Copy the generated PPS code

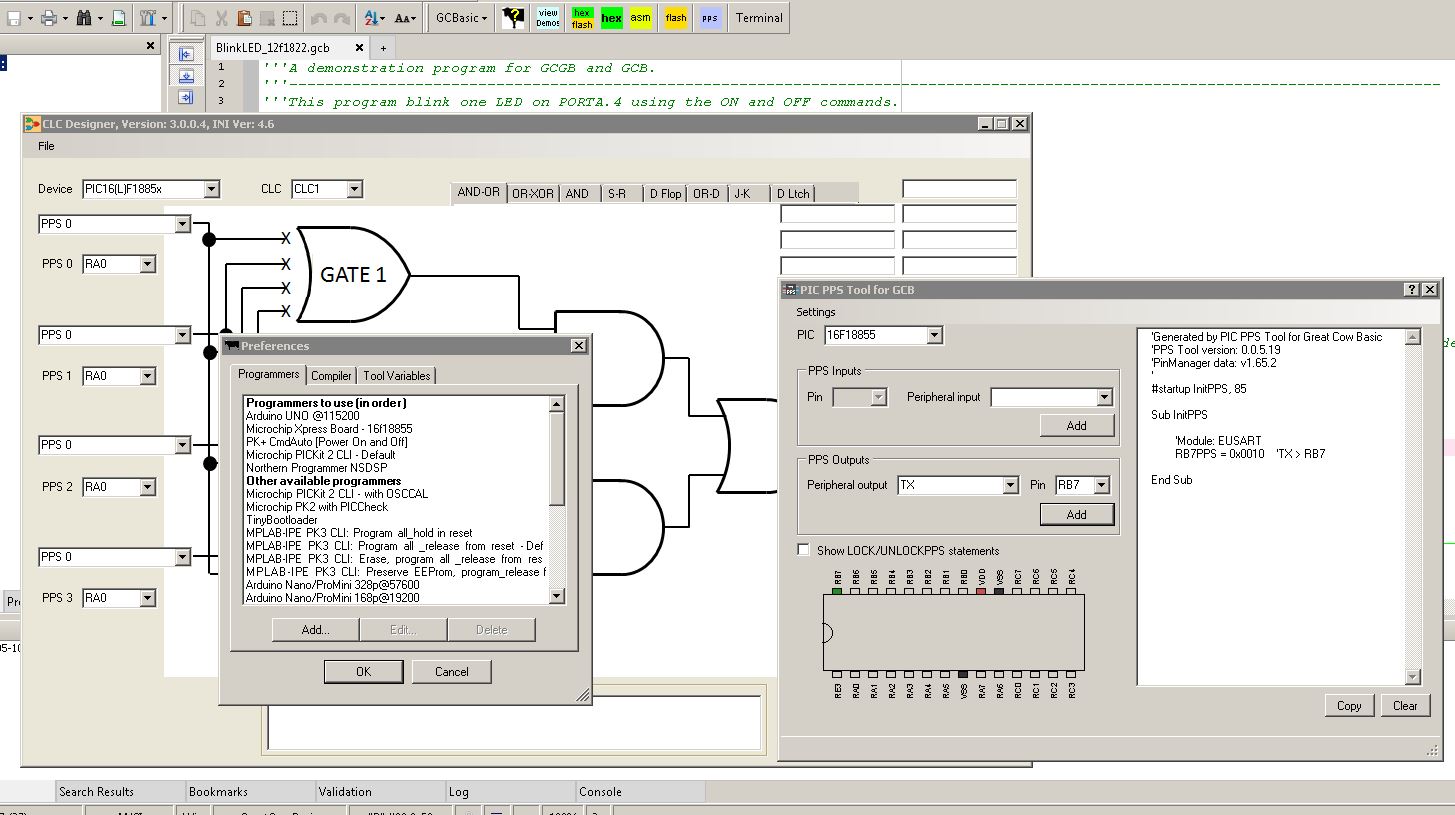point(1348,705)
